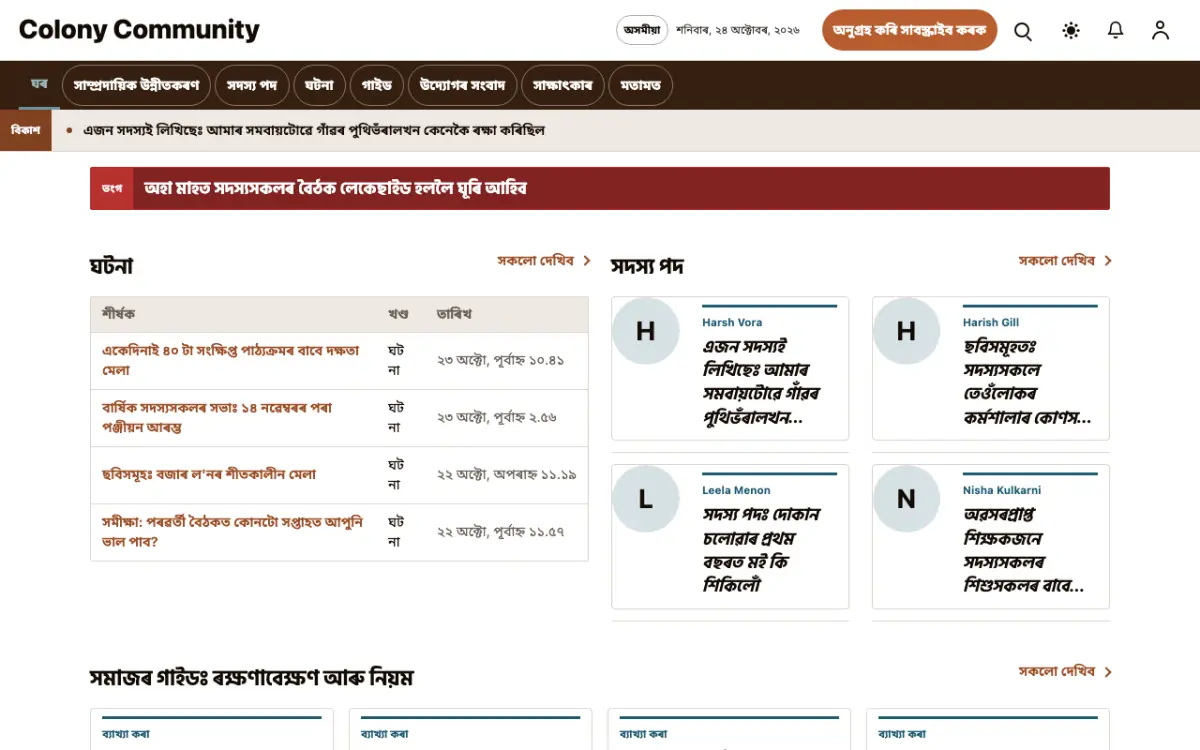Toggle the light/dark theme sun icon
Screen dimensions: 1200x750
tap(1071, 31)
